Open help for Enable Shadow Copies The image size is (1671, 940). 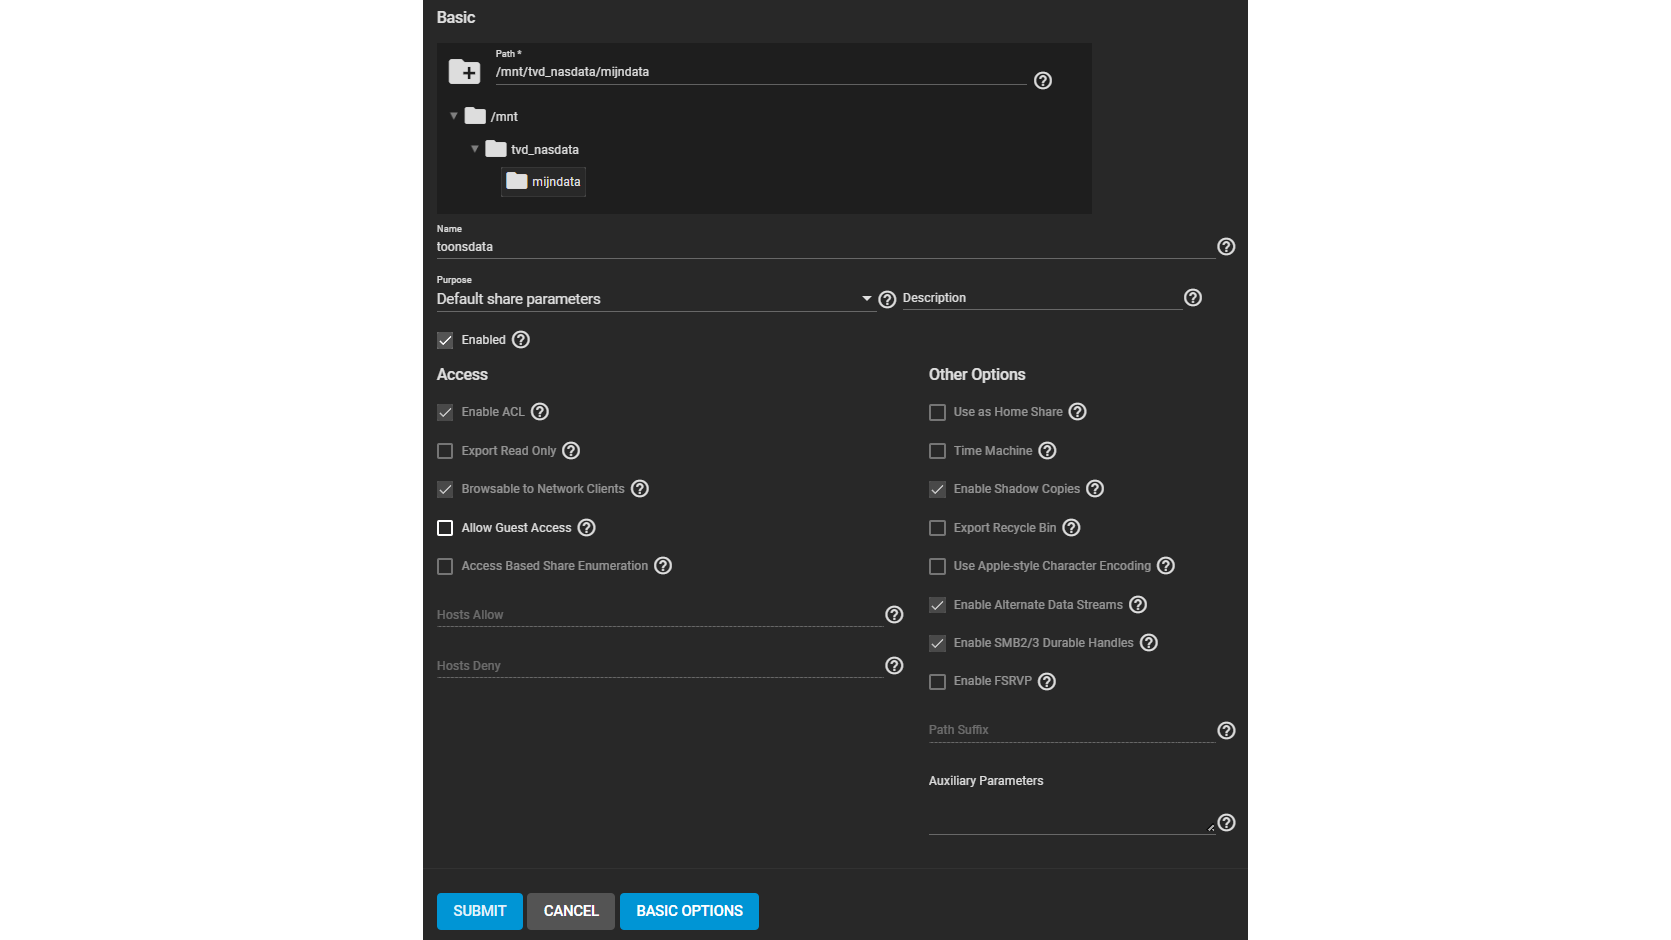[1095, 489]
